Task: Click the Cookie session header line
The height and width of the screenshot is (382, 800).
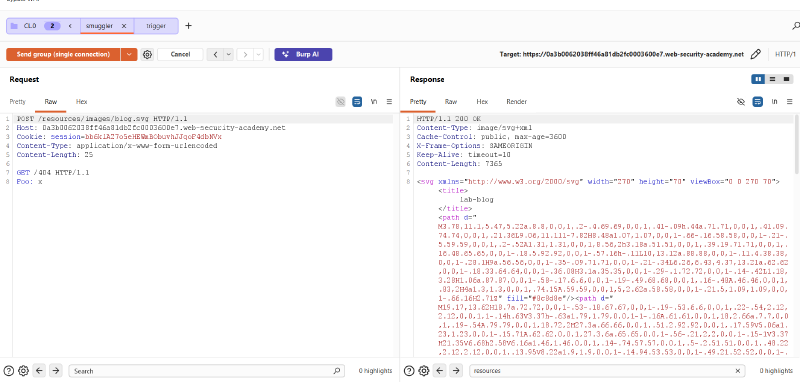Action: click(x=119, y=137)
